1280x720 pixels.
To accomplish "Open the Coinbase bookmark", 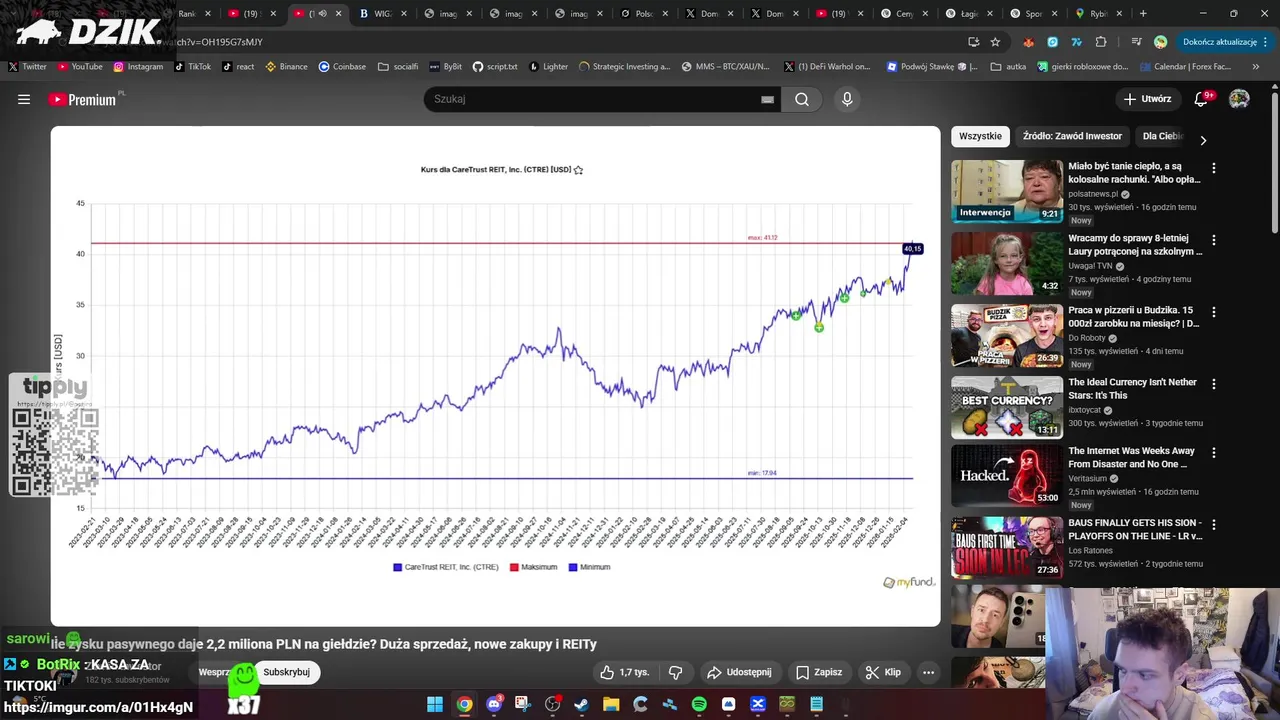I will pyautogui.click(x=342, y=67).
